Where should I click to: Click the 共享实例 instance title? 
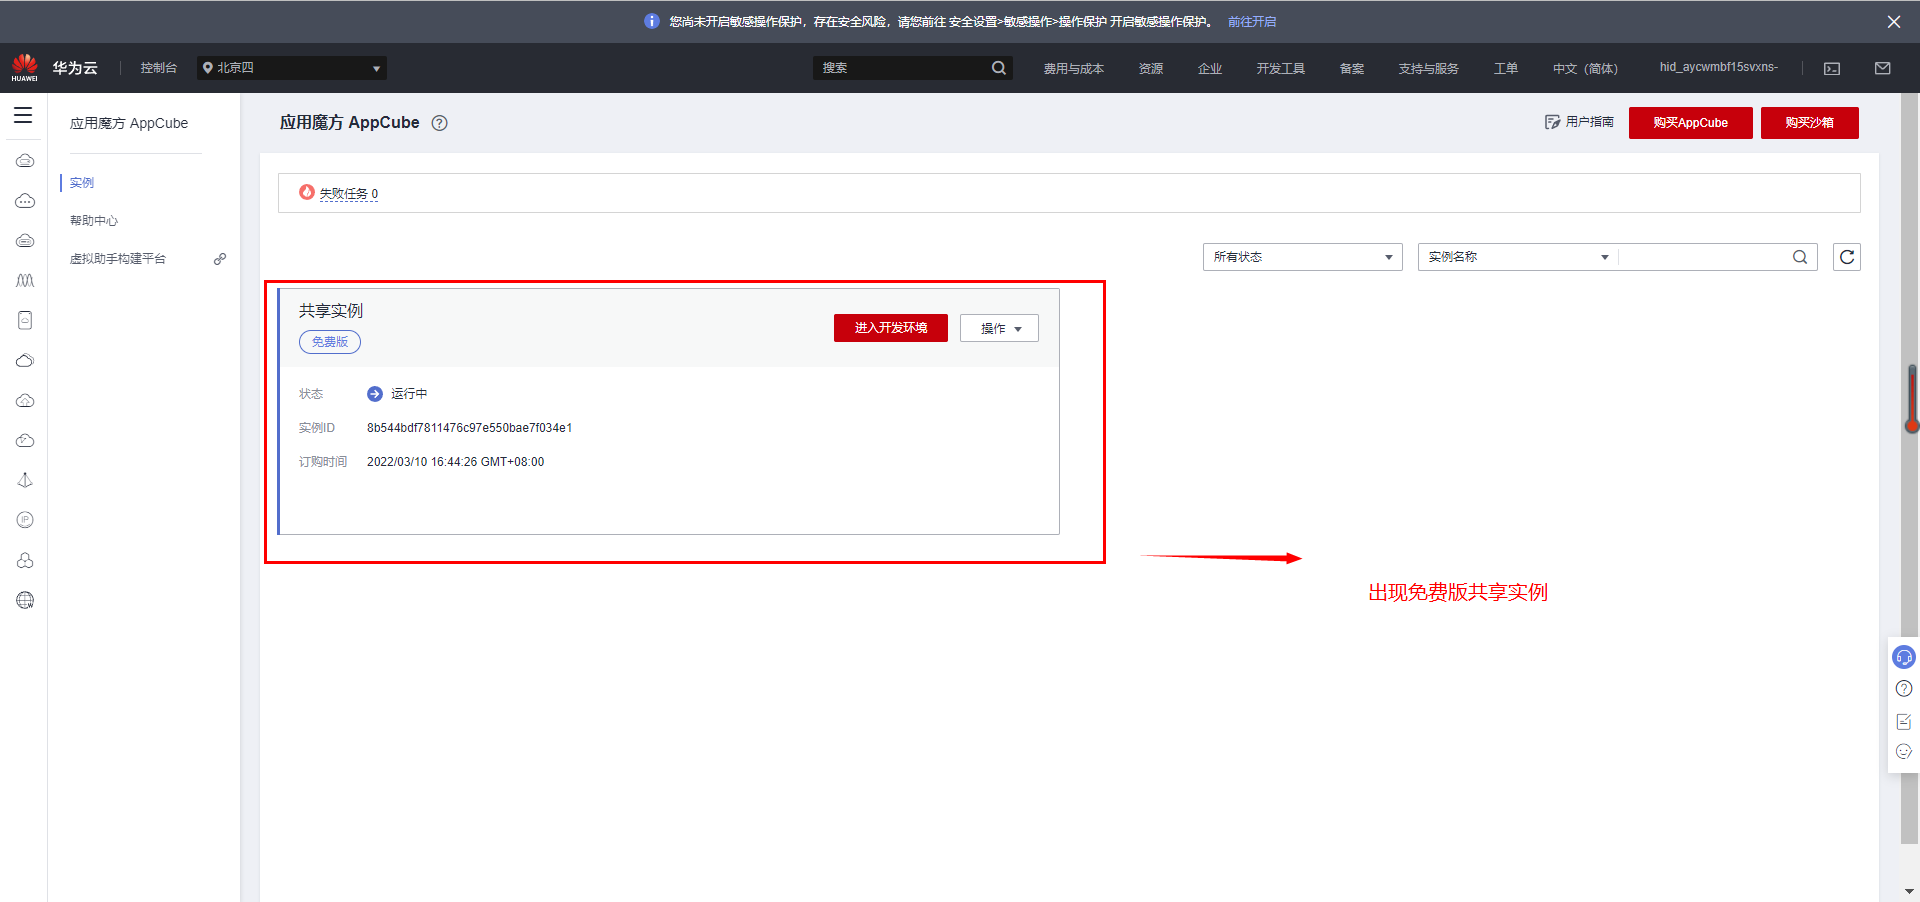331,311
